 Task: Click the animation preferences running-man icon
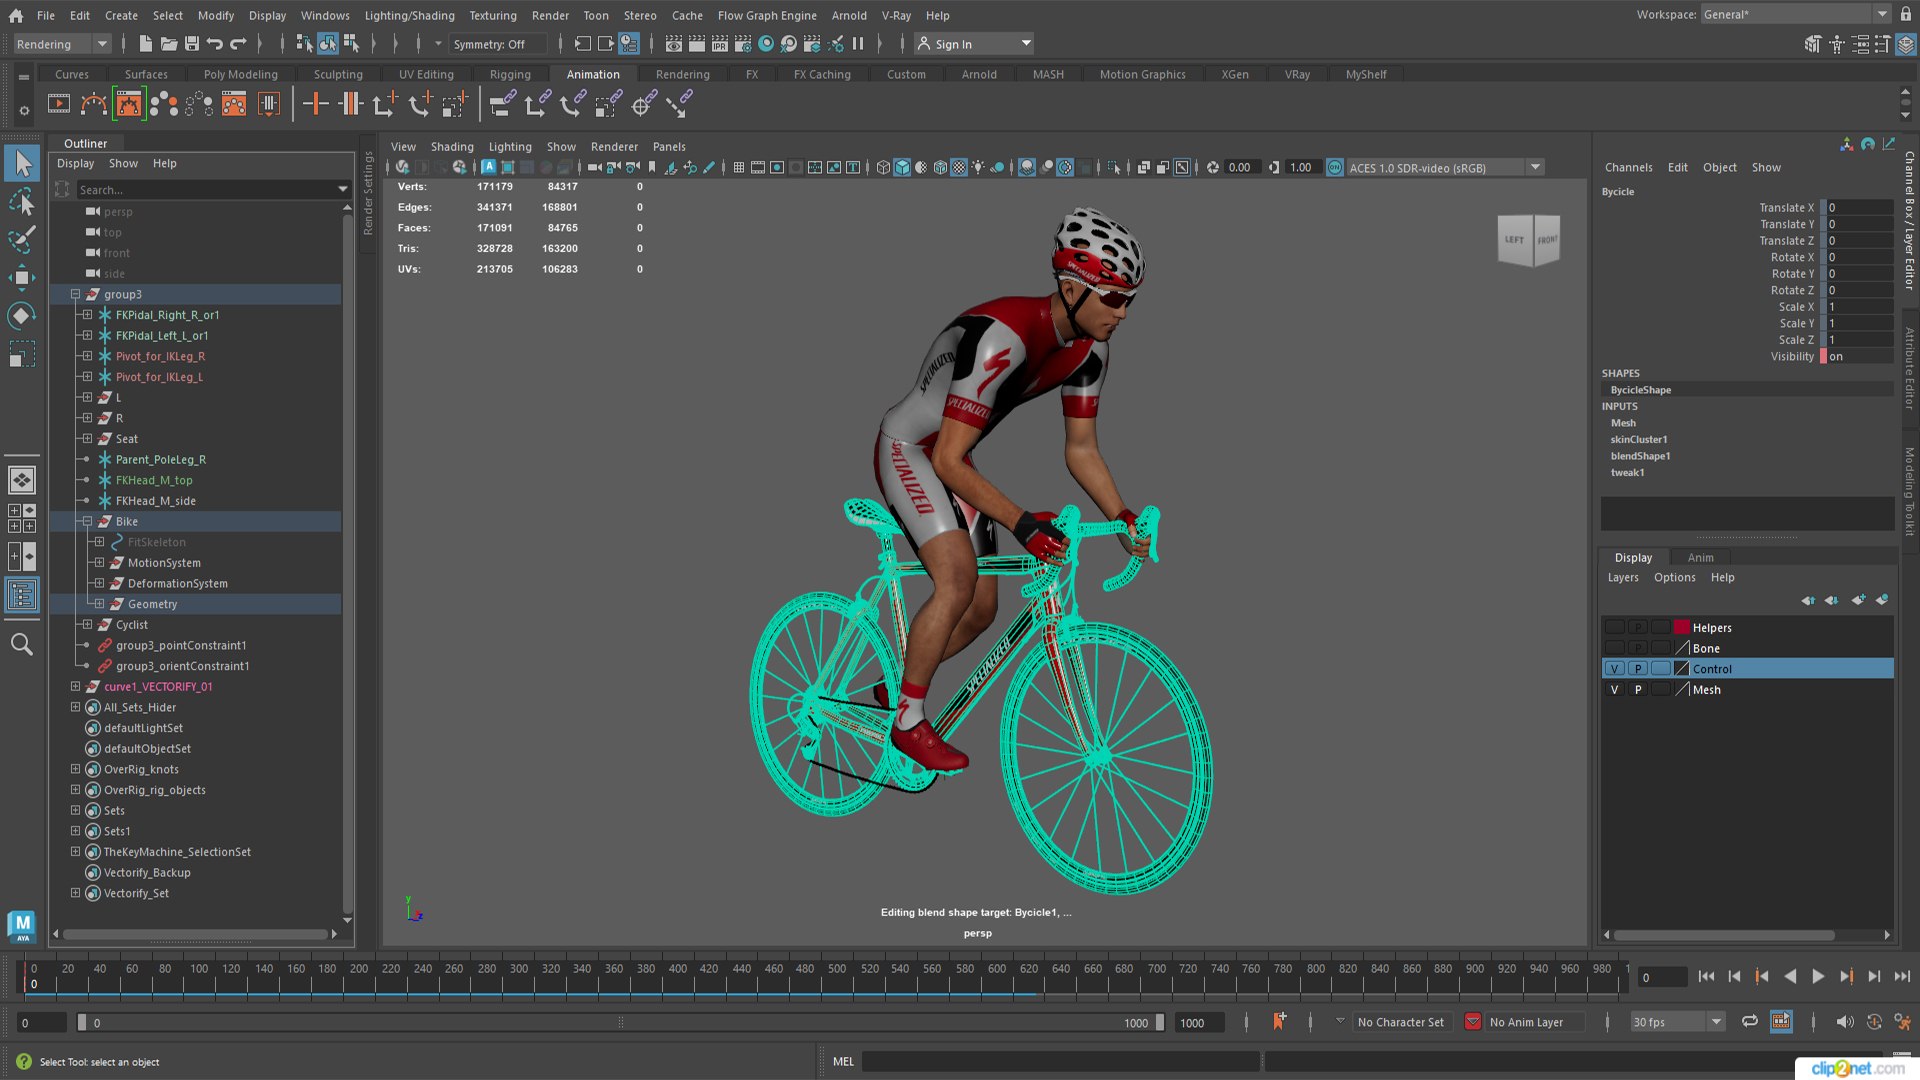pyautogui.click(x=1903, y=1022)
